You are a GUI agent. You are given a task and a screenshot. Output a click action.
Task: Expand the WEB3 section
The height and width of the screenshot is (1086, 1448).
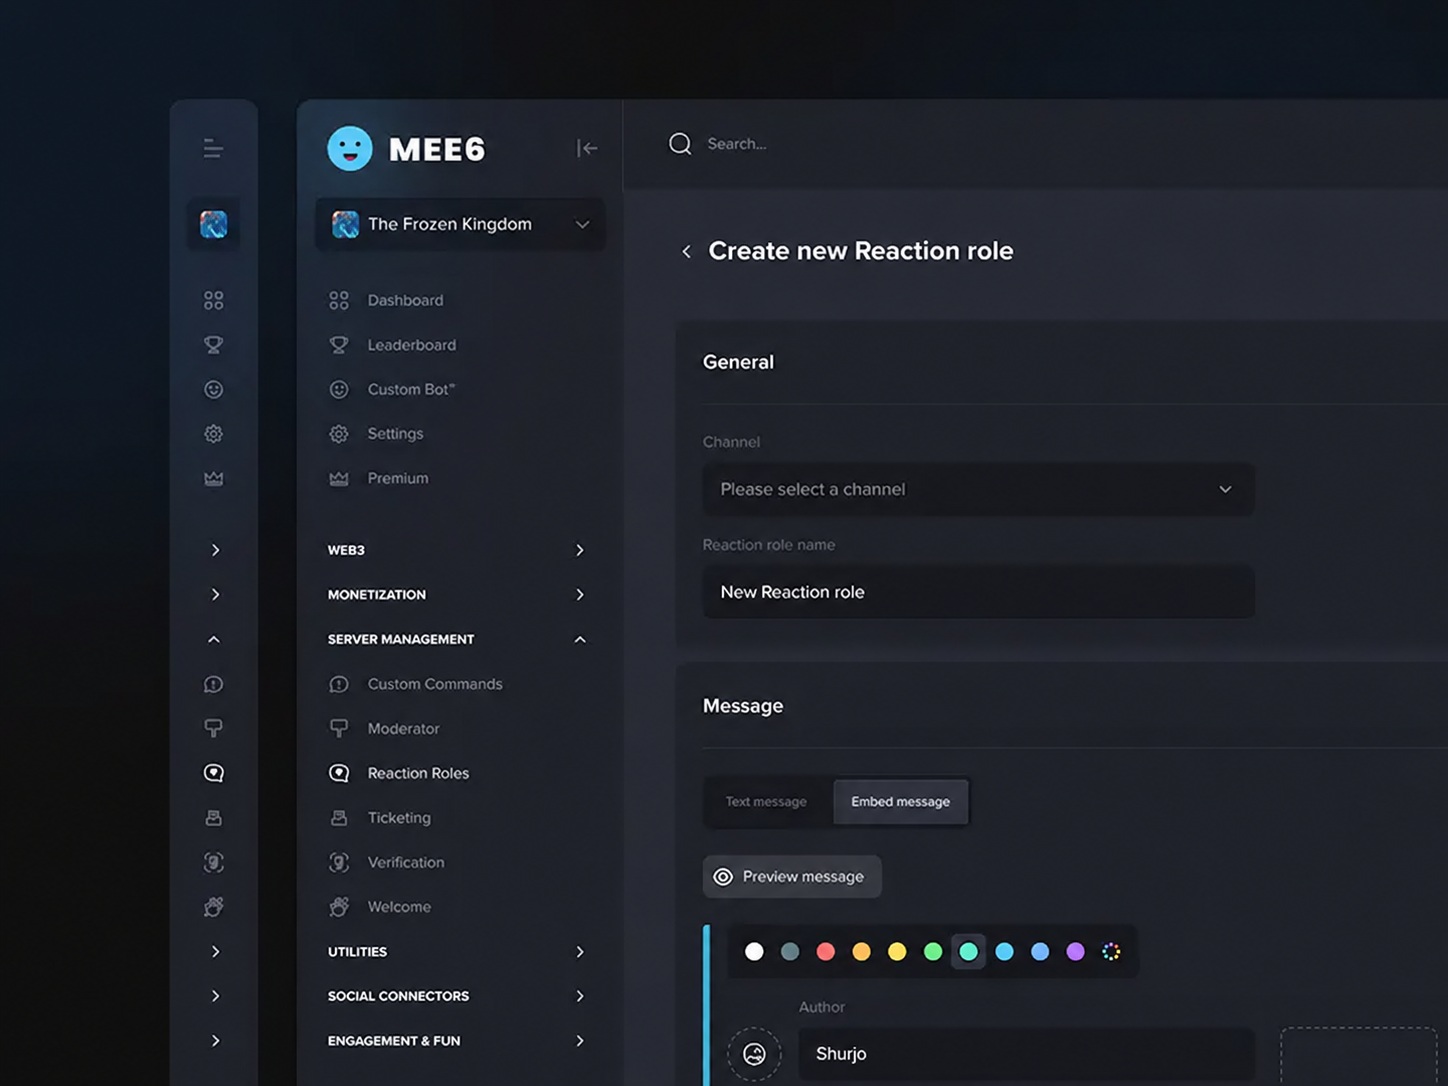(457, 550)
